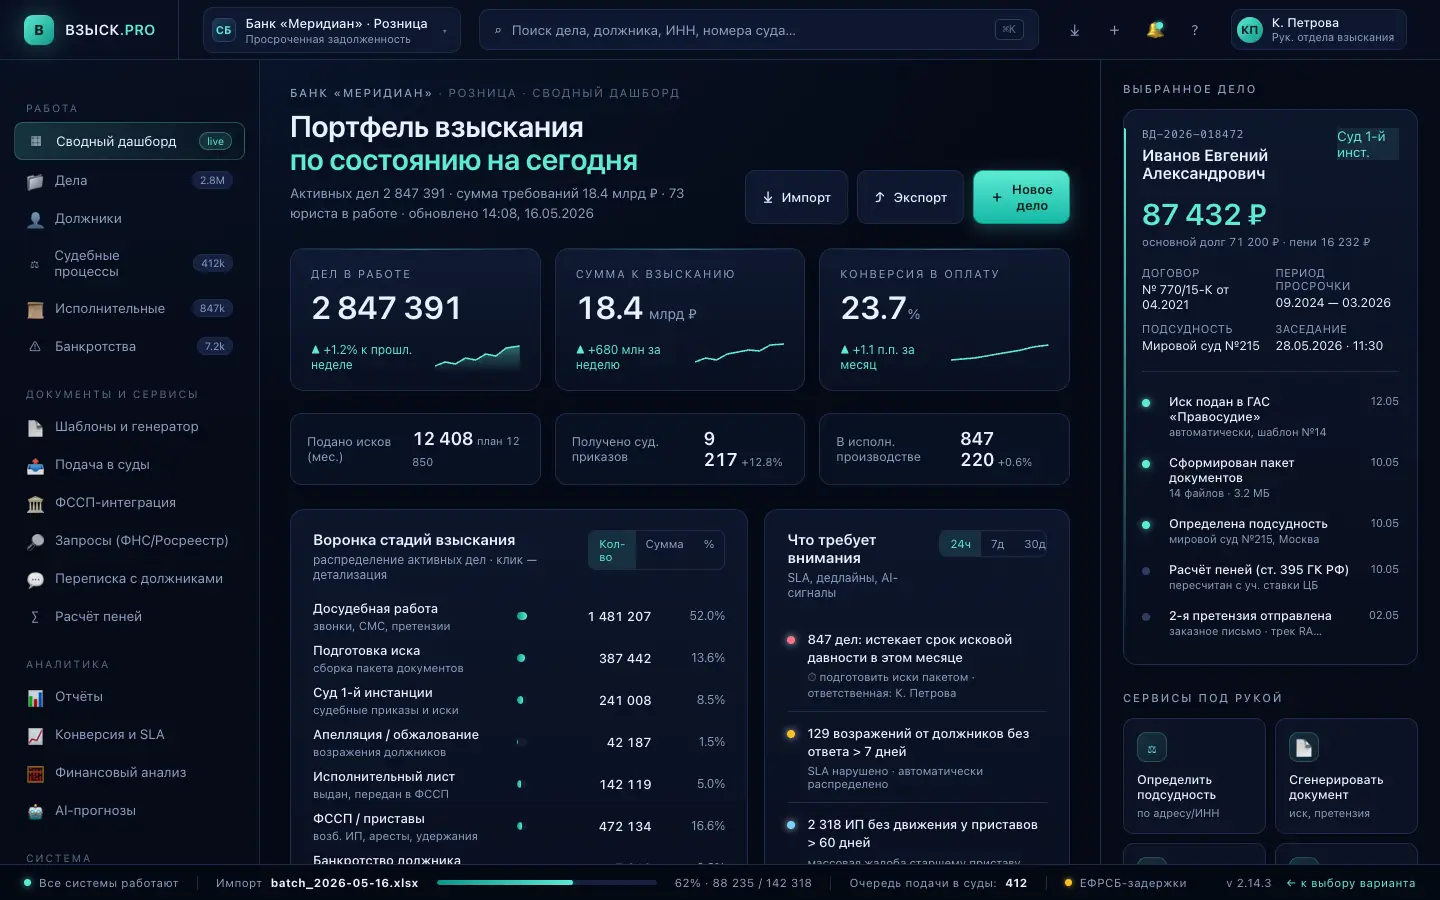The width and height of the screenshot is (1440, 900).
Task: Click the import progress bar
Action: click(x=547, y=883)
